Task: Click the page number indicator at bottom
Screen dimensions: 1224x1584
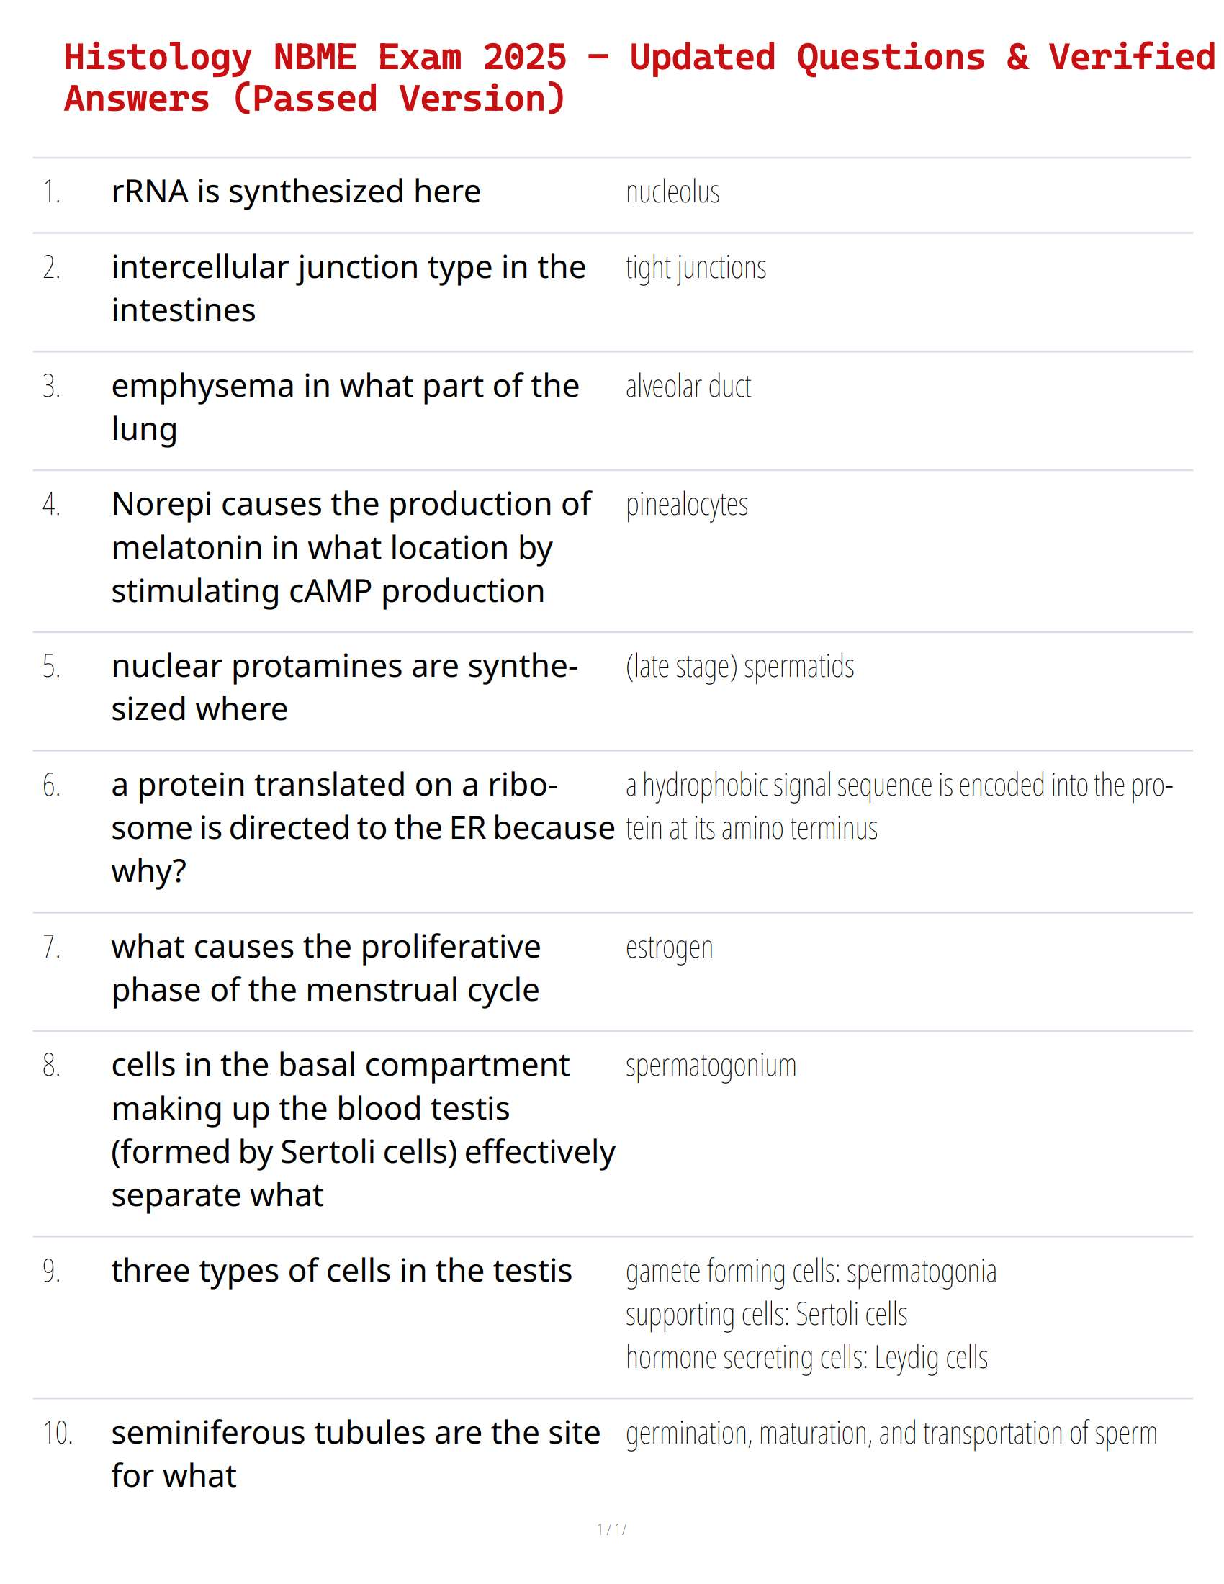Action: (611, 1529)
